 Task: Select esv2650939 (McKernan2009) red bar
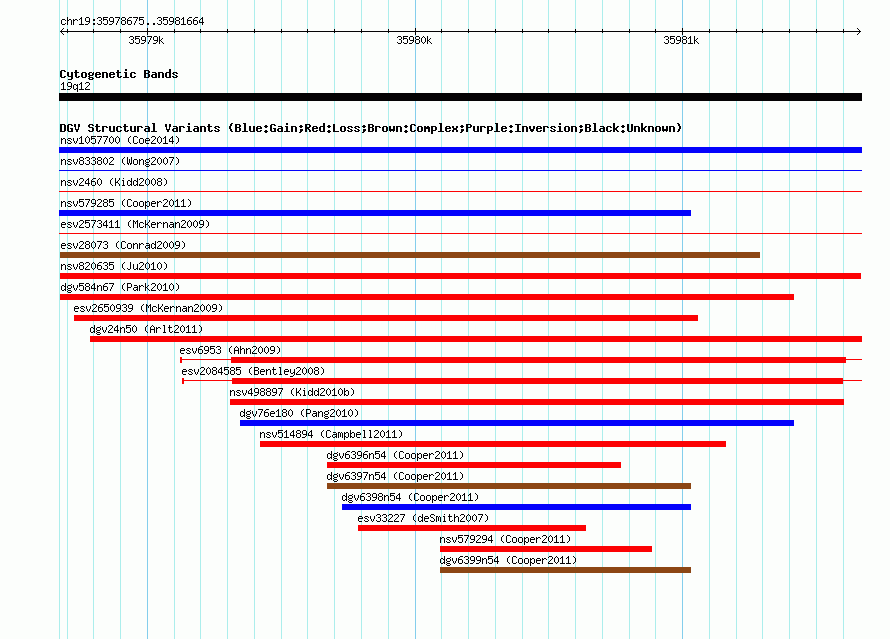click(385, 318)
